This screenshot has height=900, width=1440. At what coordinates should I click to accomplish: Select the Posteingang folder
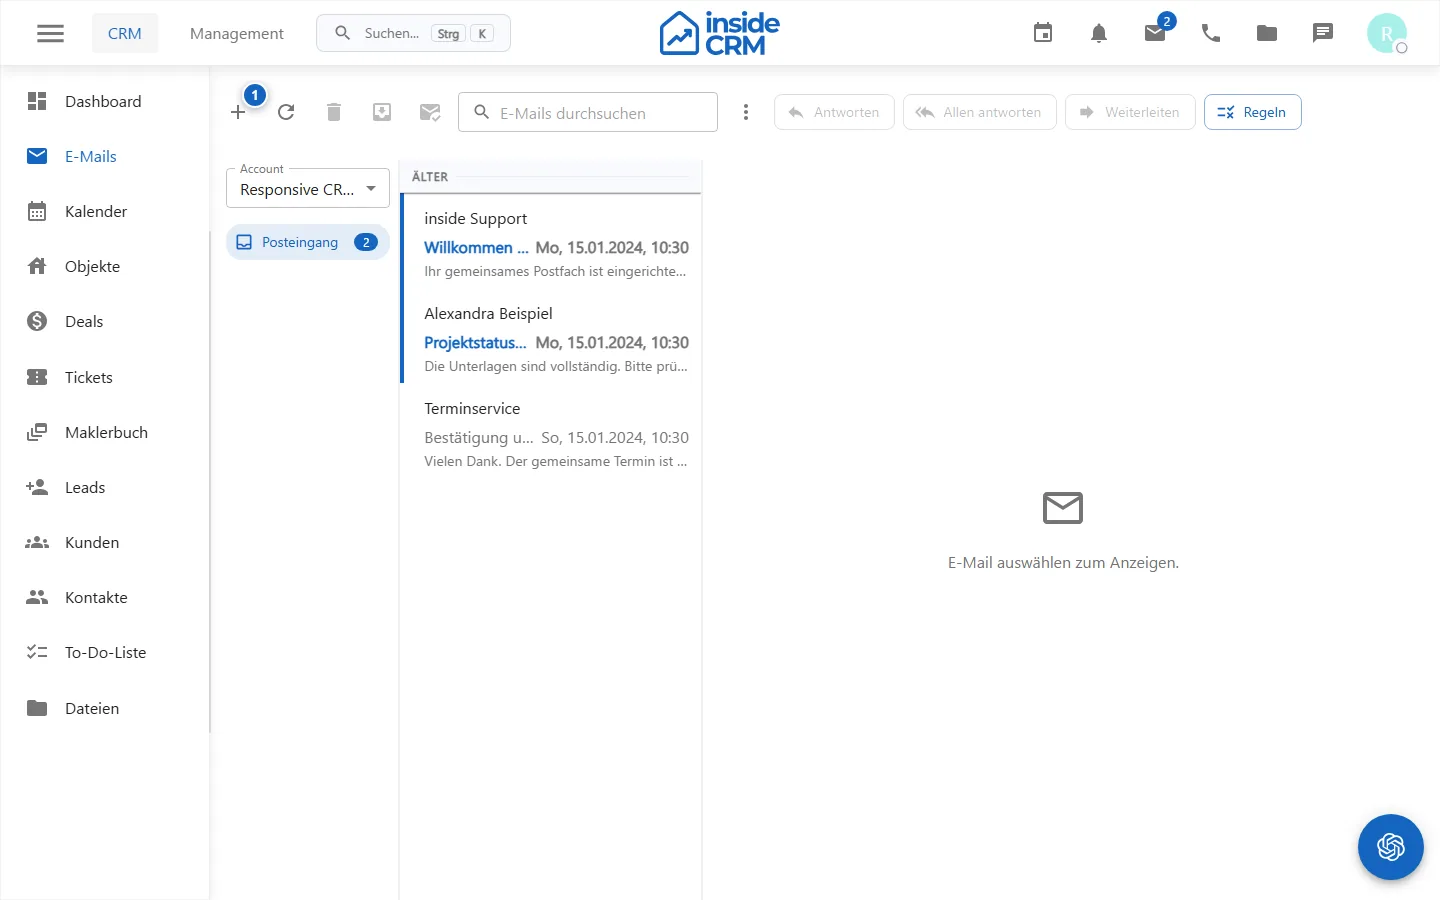[308, 242]
